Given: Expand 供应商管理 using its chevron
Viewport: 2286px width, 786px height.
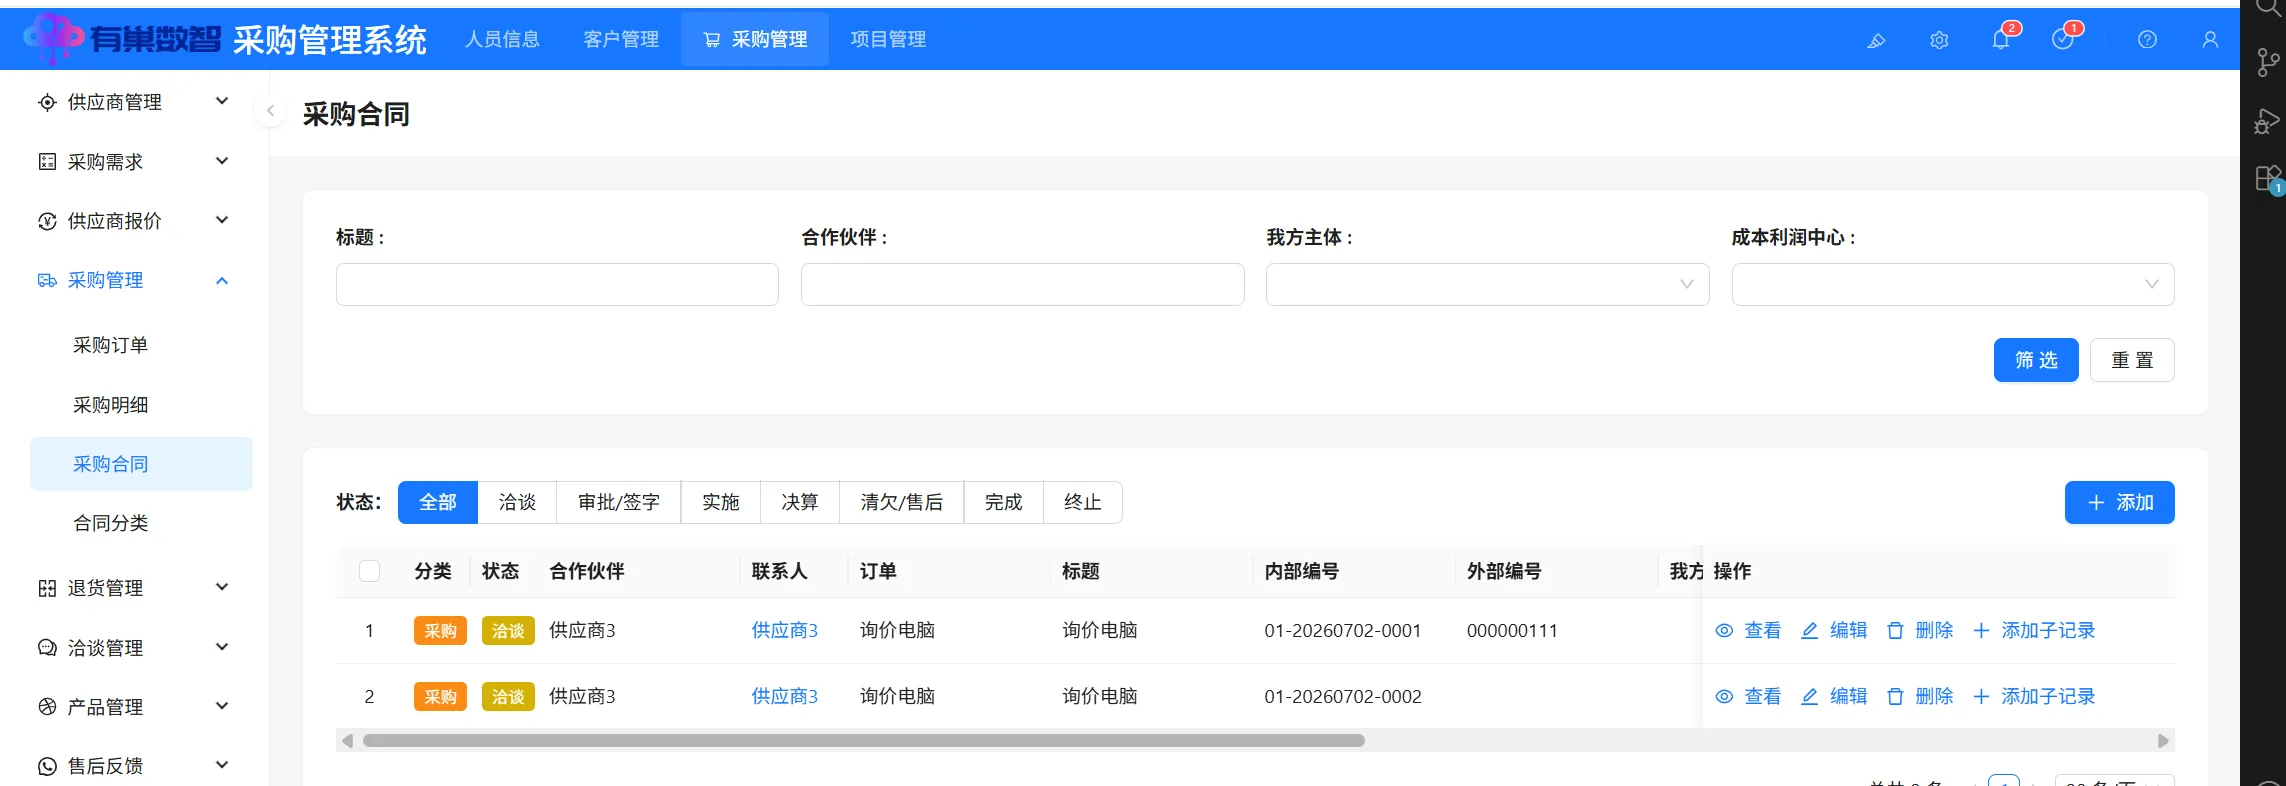Looking at the screenshot, I should pos(222,101).
